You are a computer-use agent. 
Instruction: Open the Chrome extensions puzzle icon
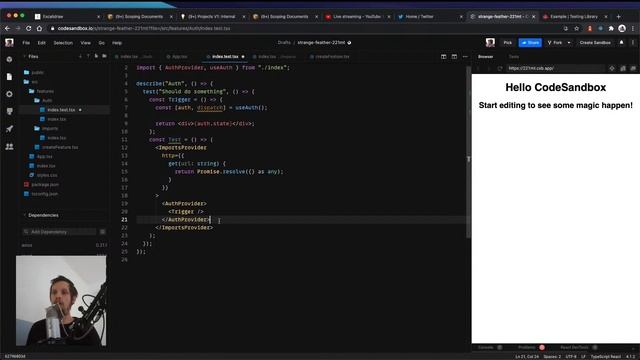point(611,28)
